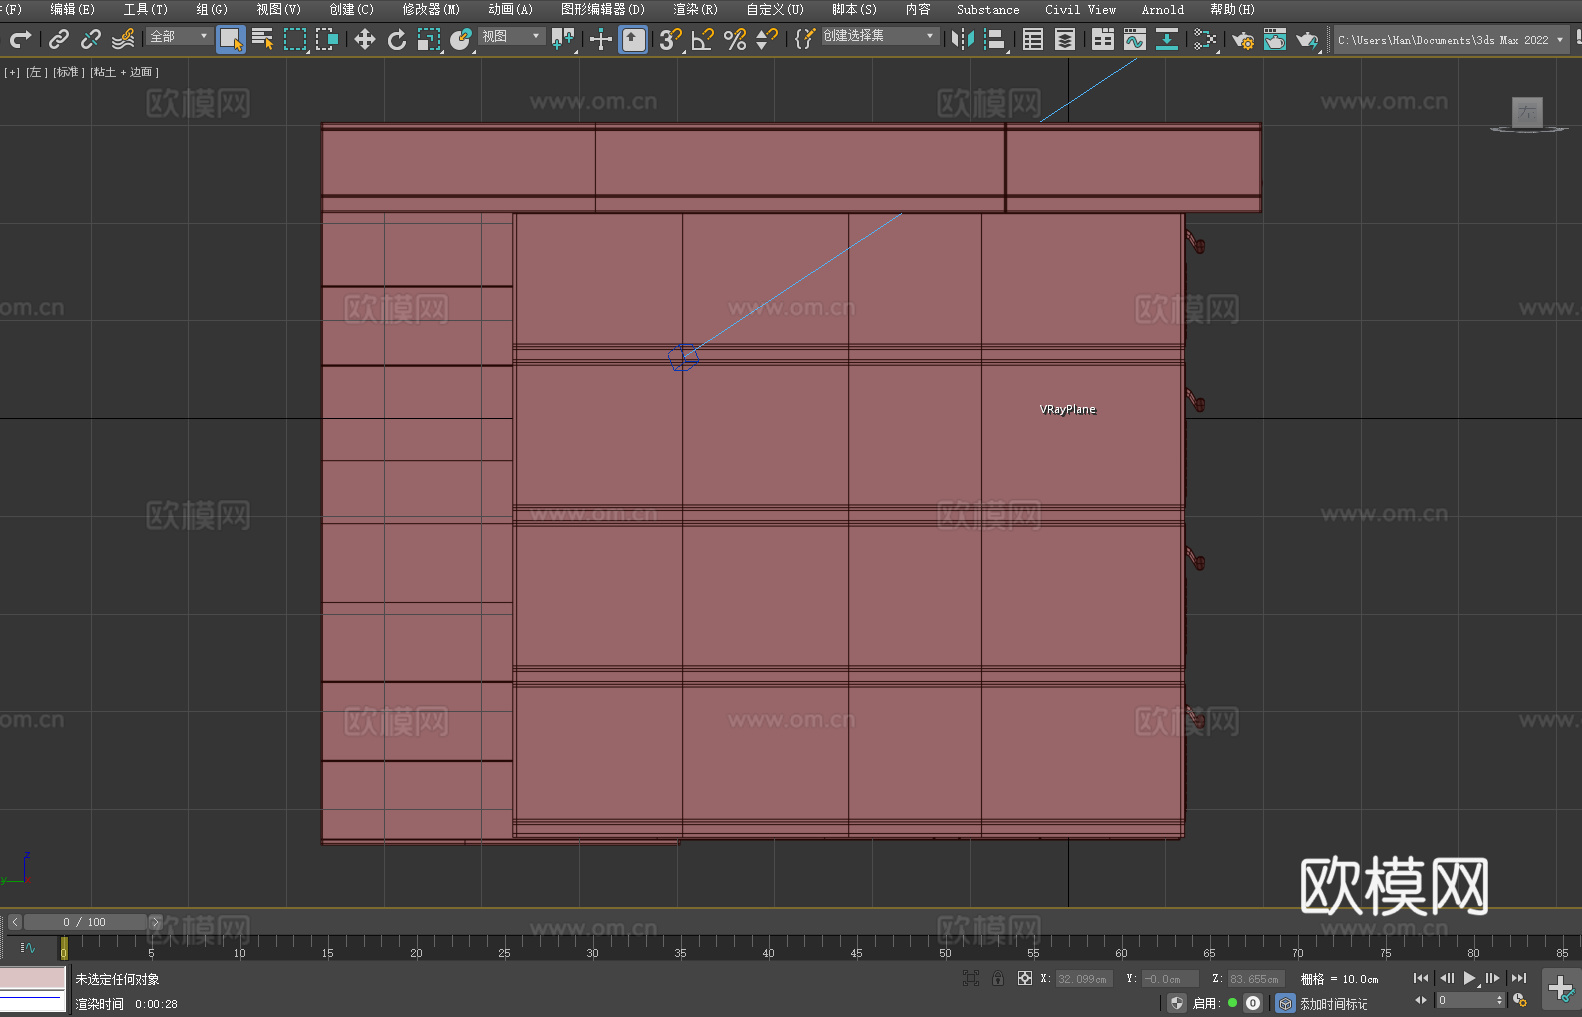The image size is (1582, 1017).
Task: Click the pink material color swatch
Action: [33, 977]
